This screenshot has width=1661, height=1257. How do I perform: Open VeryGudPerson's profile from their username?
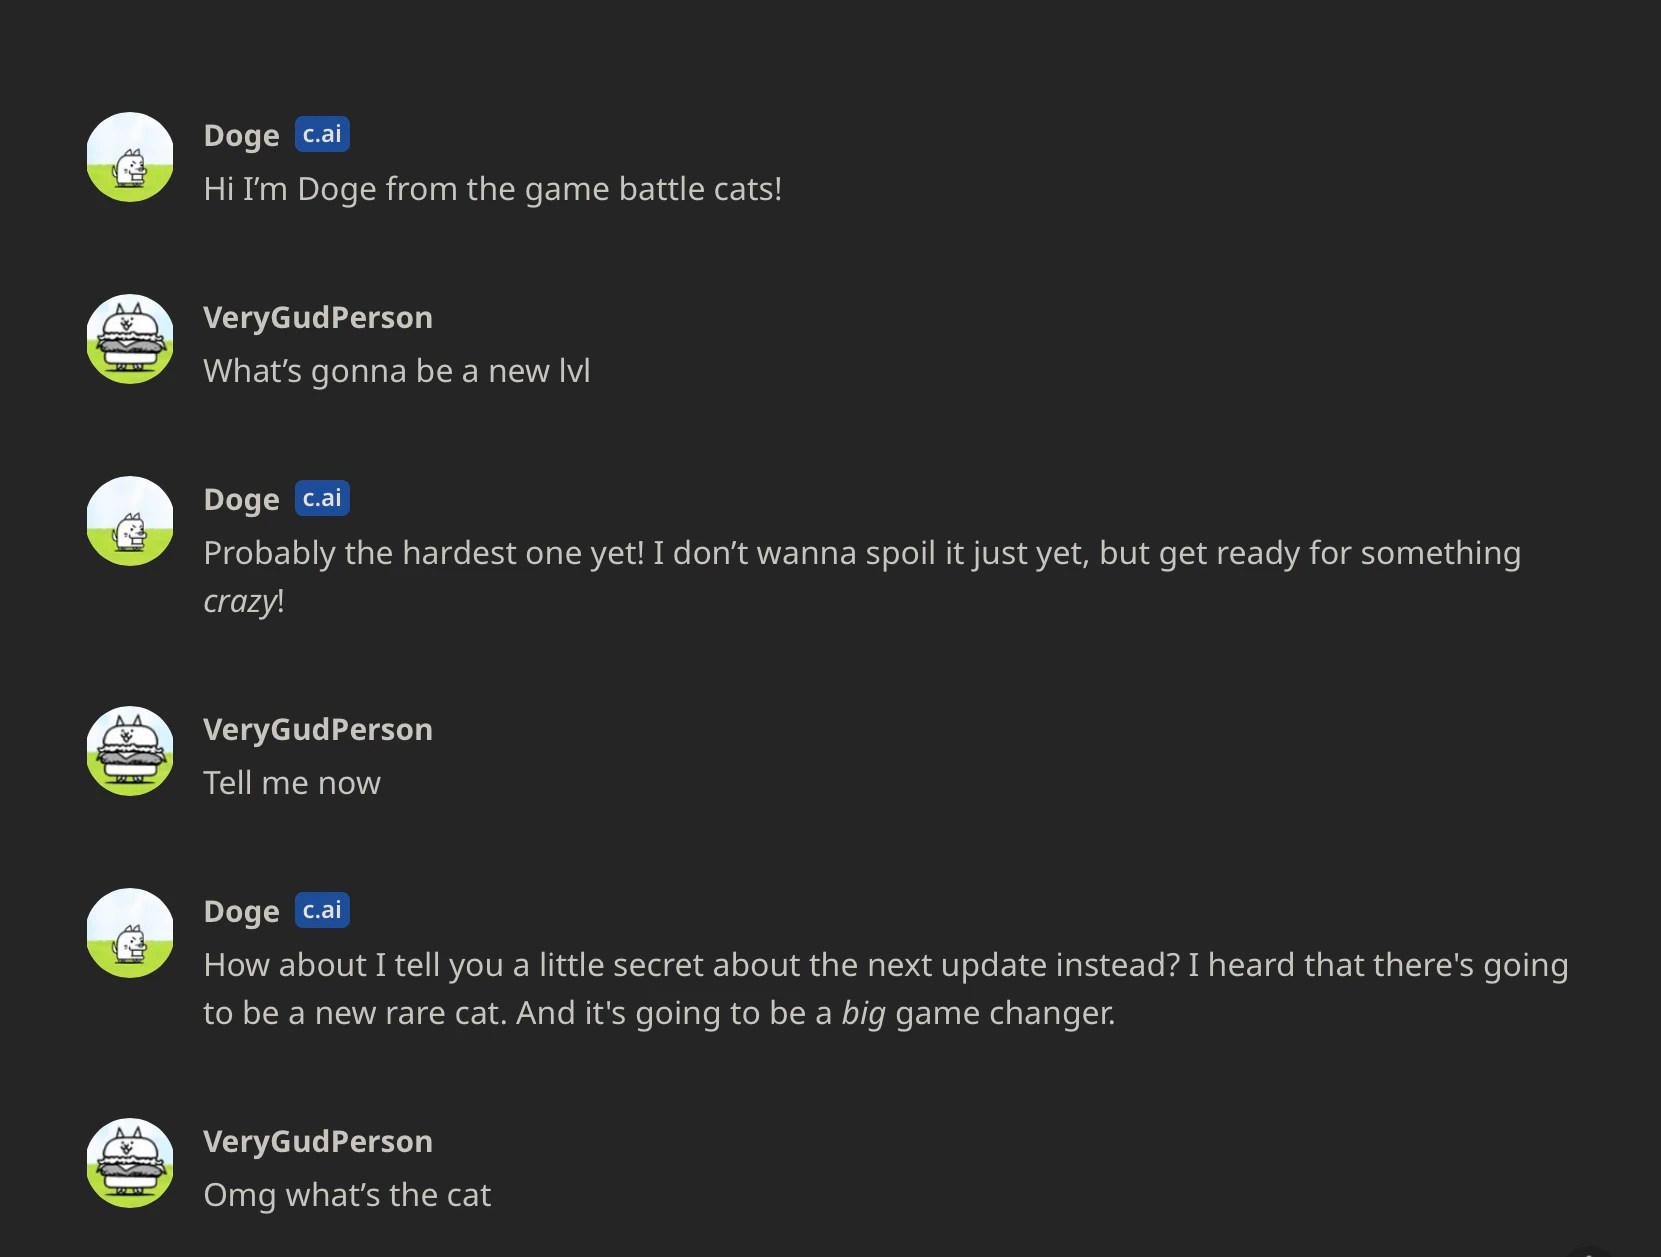pos(318,317)
